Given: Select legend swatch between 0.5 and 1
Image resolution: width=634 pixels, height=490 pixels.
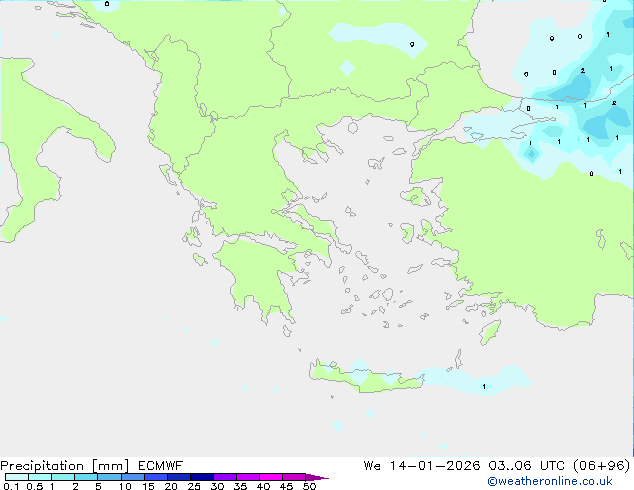Looking at the screenshot, I should click(40, 477).
